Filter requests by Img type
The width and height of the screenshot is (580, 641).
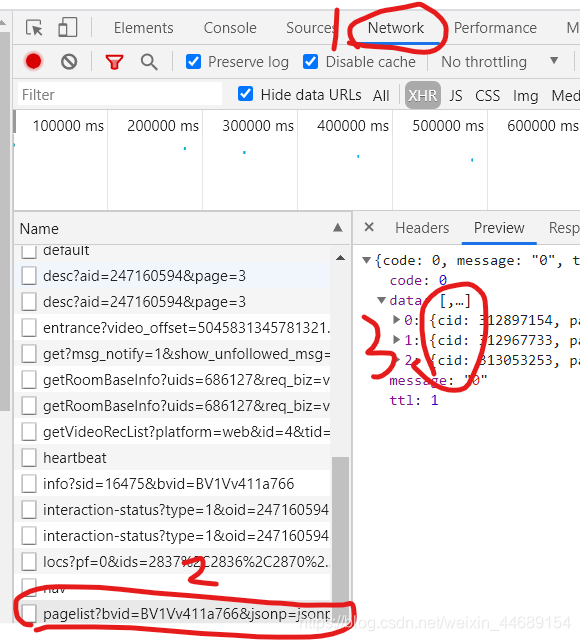525,96
